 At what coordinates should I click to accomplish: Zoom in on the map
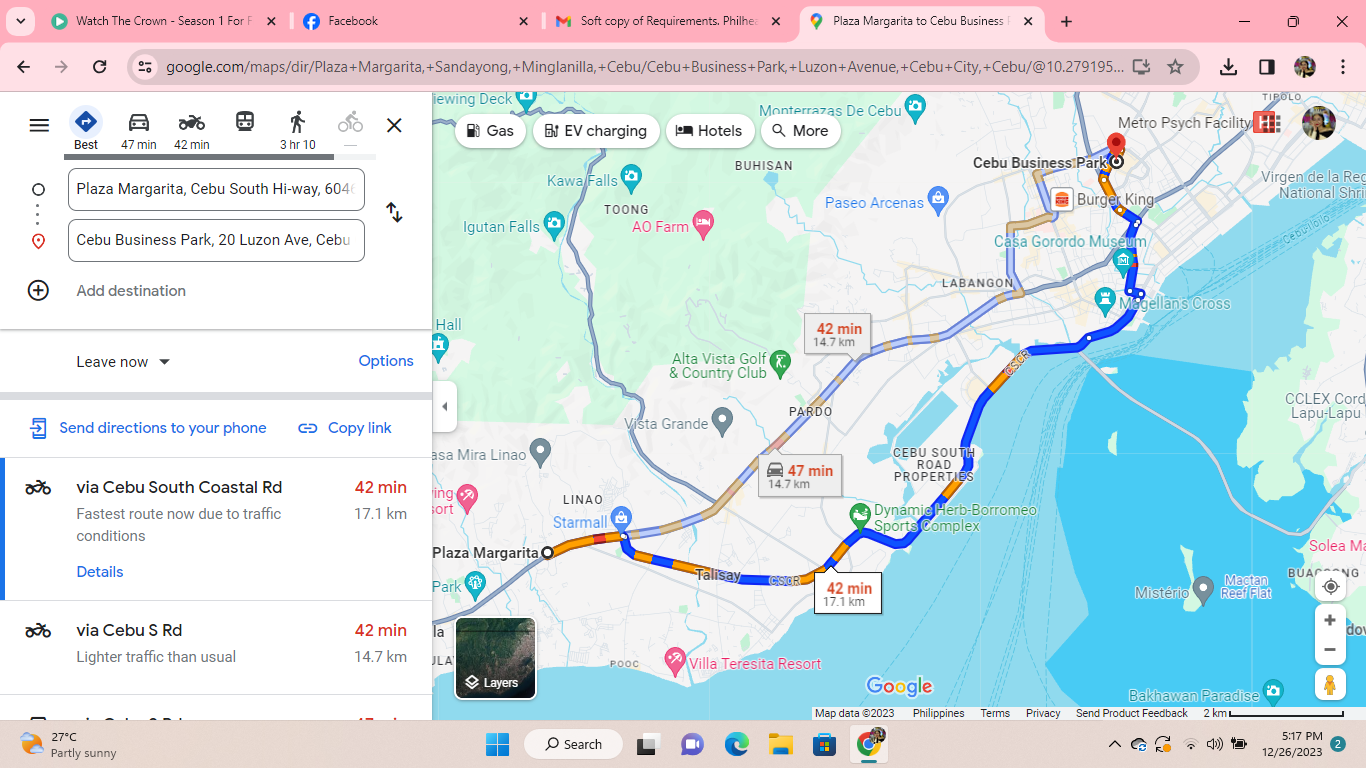[x=1330, y=620]
